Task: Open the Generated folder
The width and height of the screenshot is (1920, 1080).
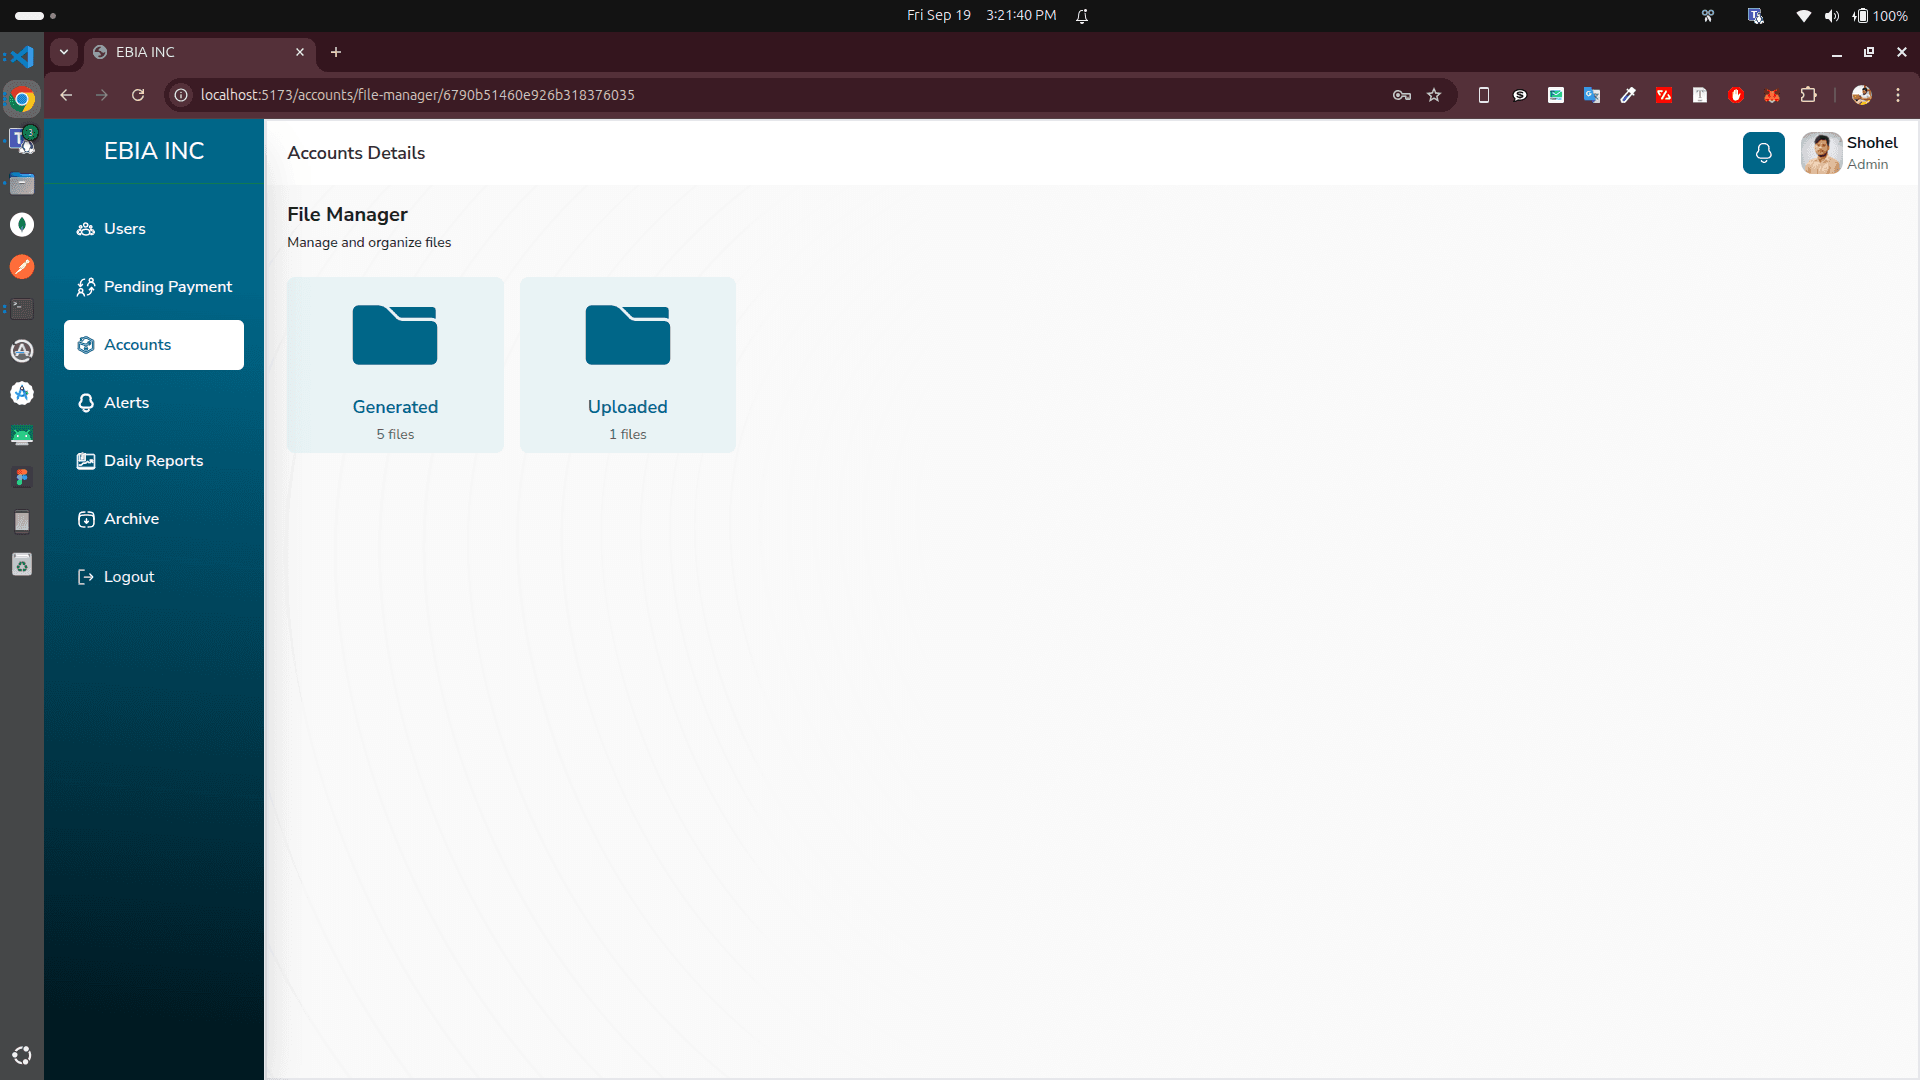Action: point(395,365)
